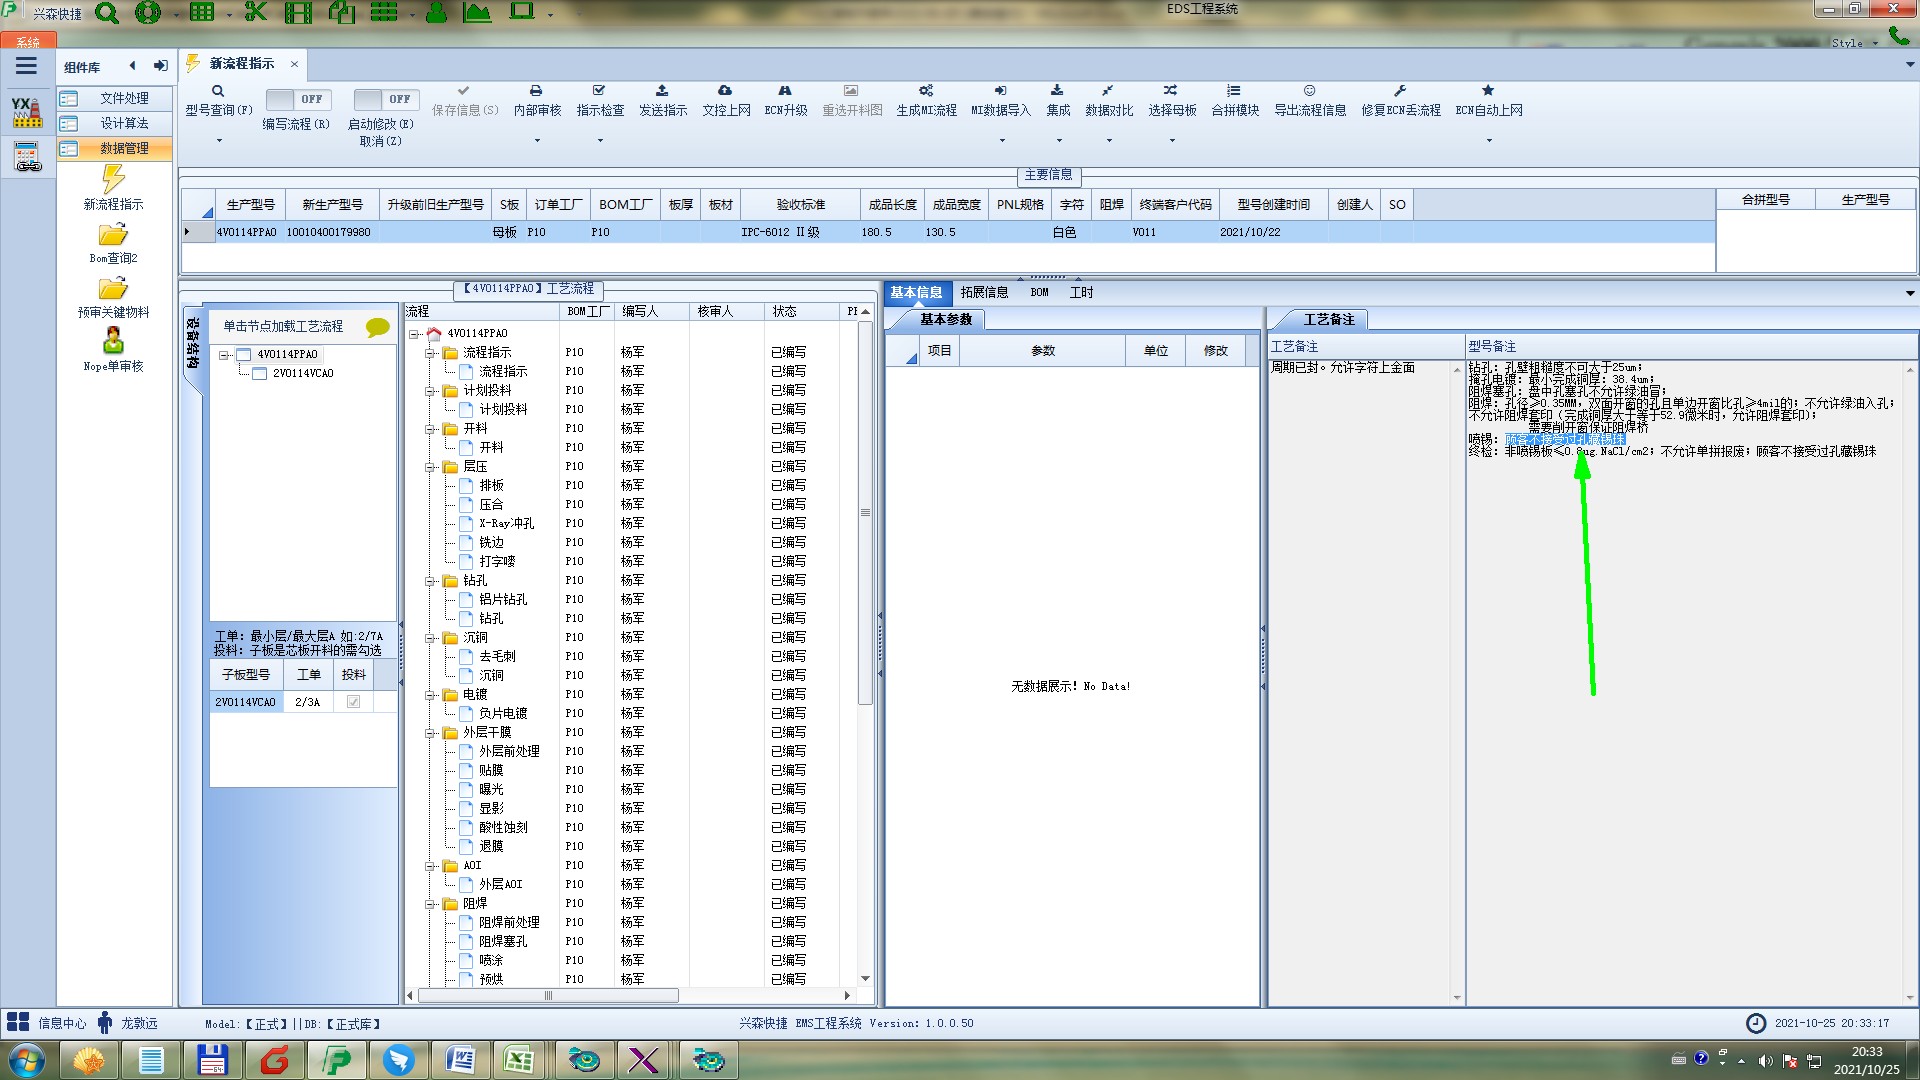This screenshot has height=1080, width=1920.
Task: Click the 型号查询 search icon
Action: coord(218,91)
